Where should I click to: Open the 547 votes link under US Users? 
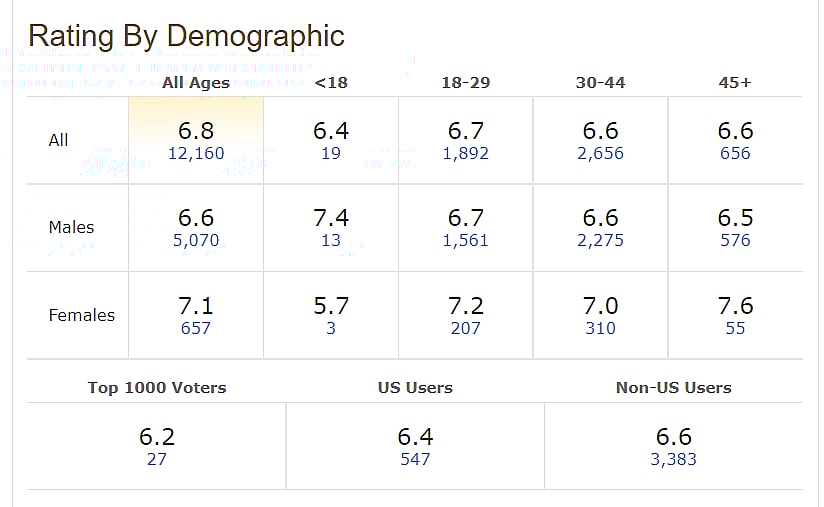point(415,460)
